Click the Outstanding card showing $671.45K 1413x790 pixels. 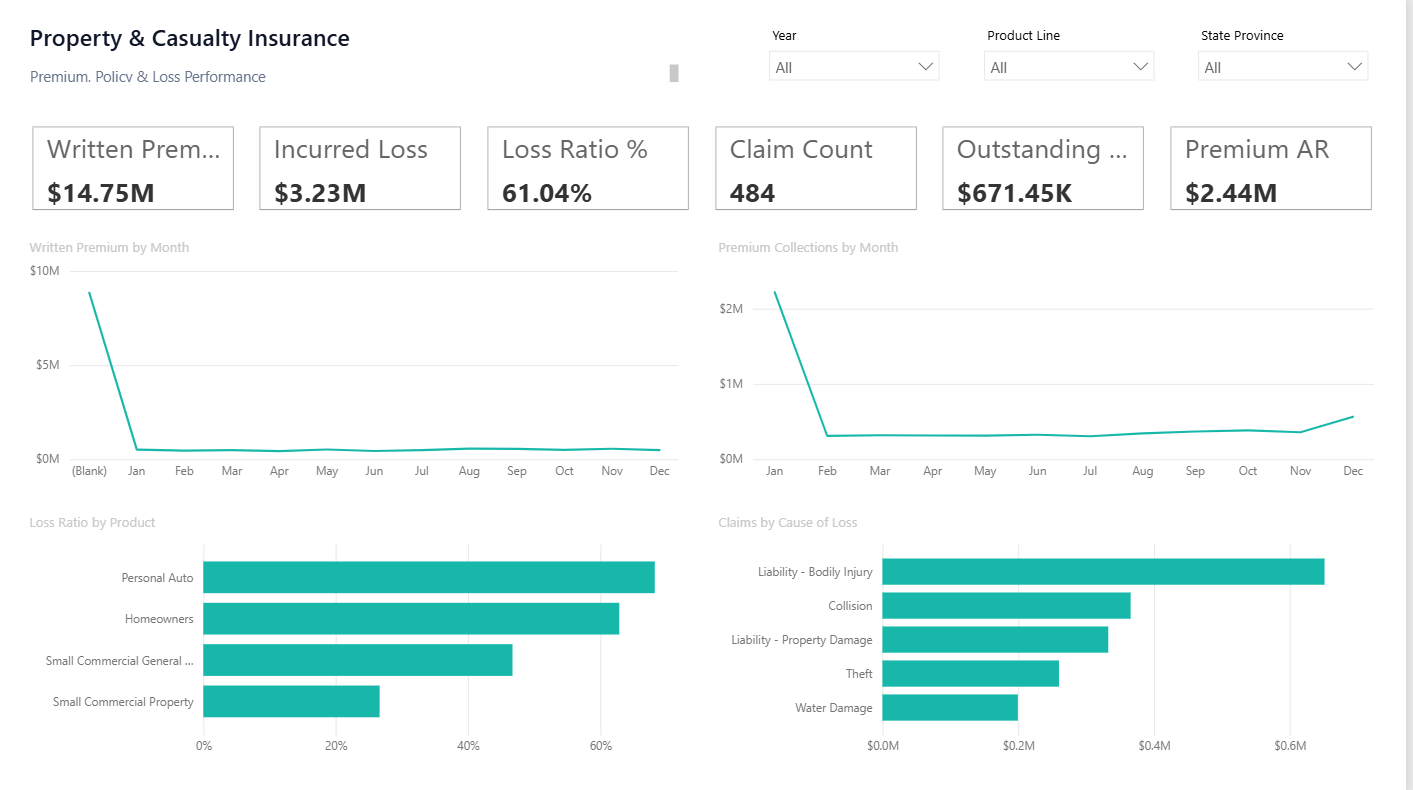pos(1043,168)
